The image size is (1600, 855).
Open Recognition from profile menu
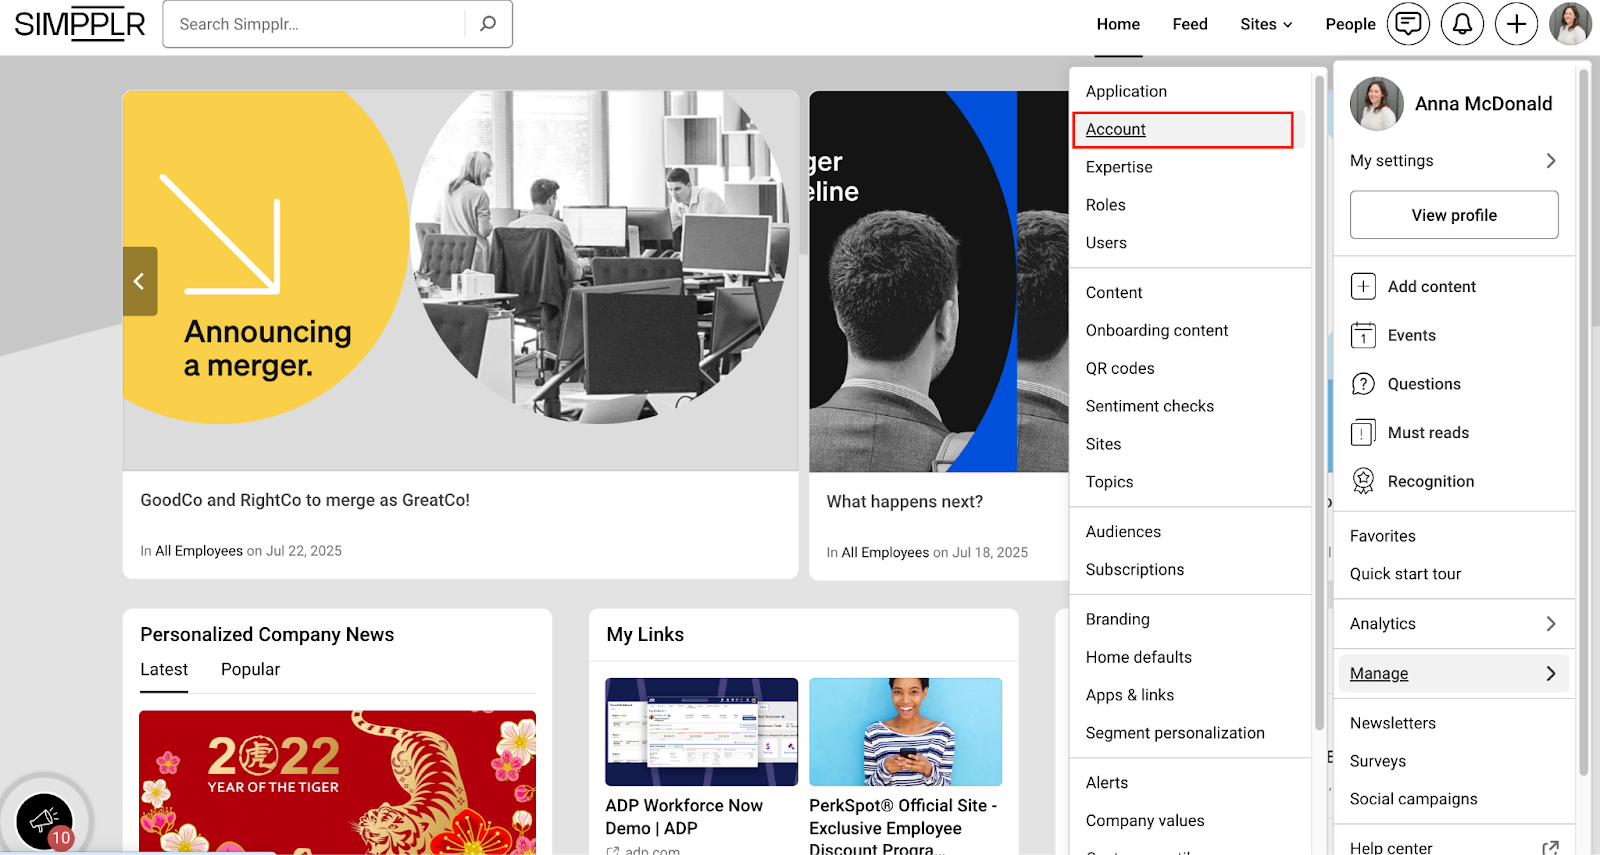point(1430,481)
